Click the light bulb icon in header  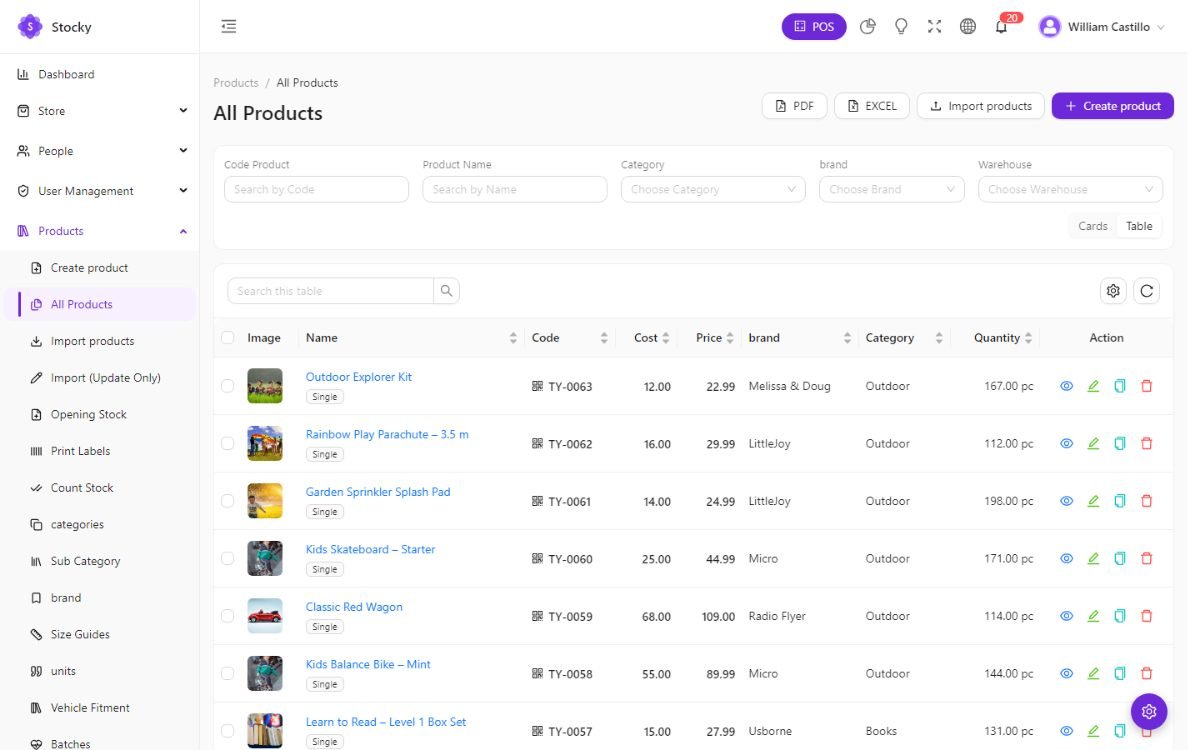pos(901,27)
